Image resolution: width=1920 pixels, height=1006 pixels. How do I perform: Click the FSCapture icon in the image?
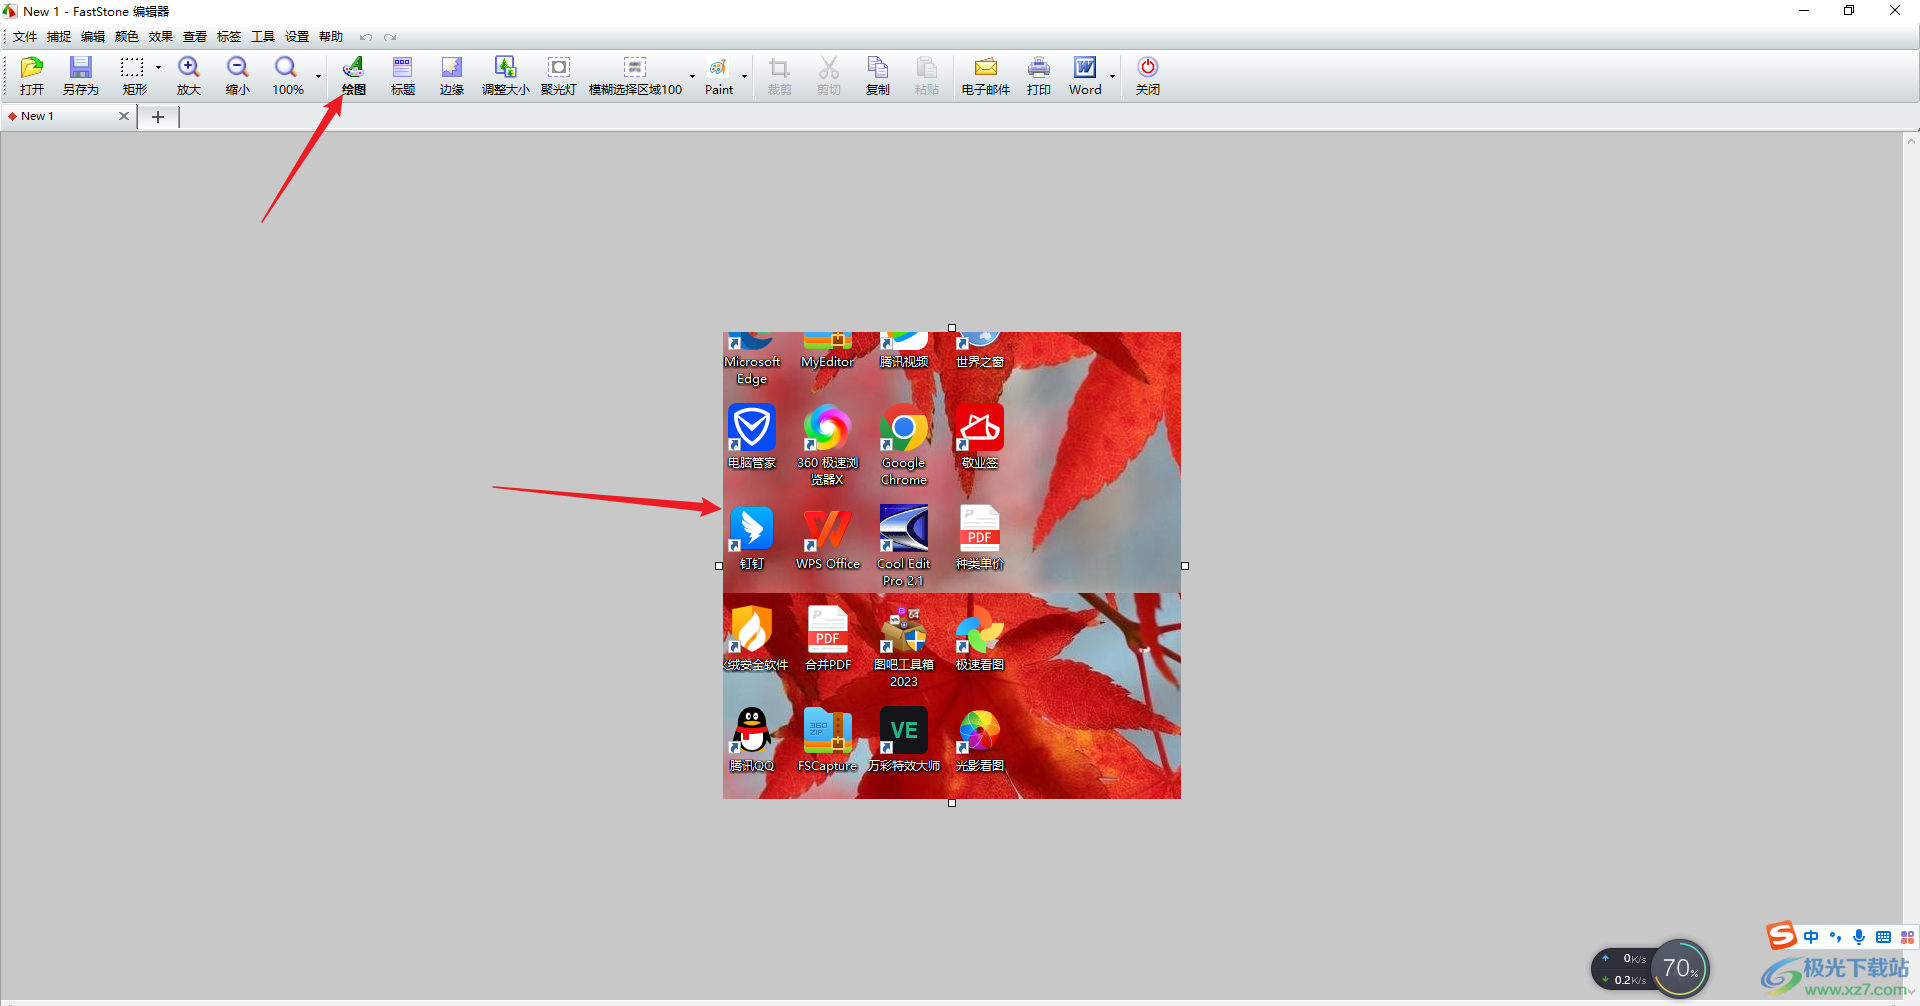tap(828, 731)
